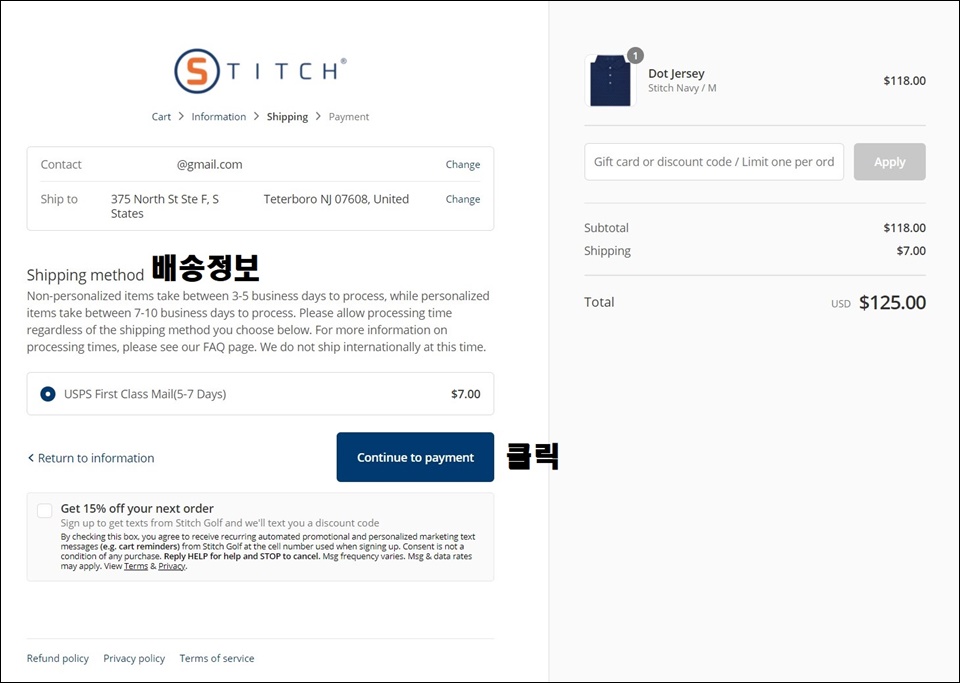Click the Dot Jersey product thumbnail
This screenshot has width=960, height=683.
pos(610,81)
